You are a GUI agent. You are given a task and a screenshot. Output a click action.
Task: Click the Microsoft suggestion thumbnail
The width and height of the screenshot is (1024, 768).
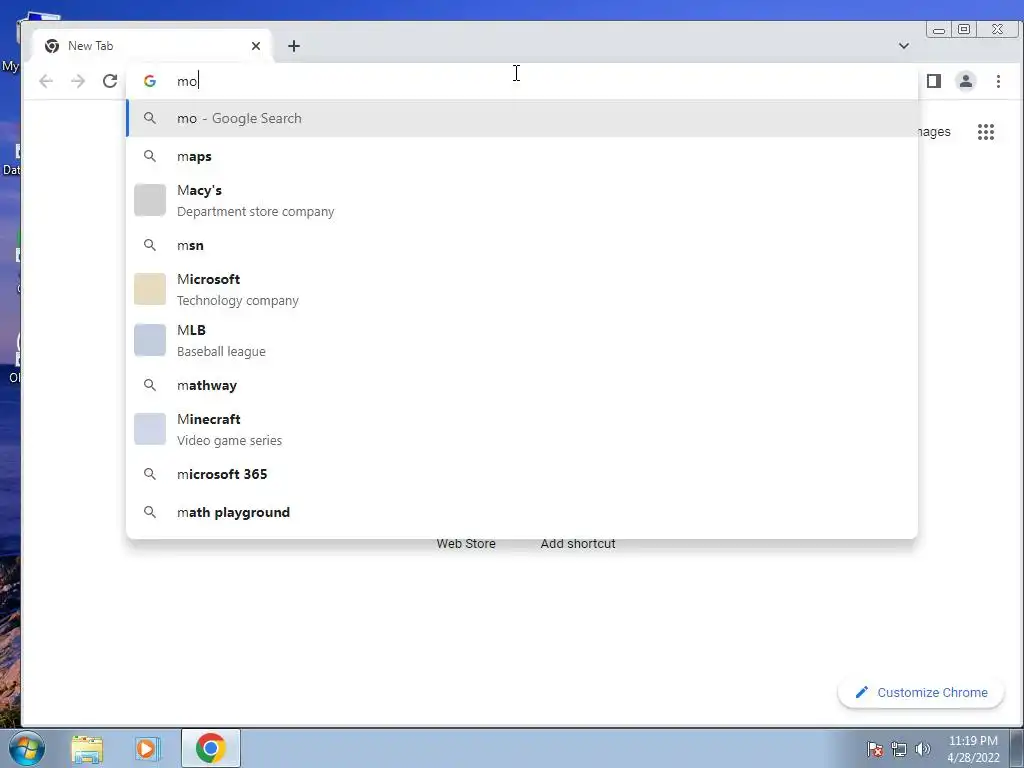click(x=150, y=289)
